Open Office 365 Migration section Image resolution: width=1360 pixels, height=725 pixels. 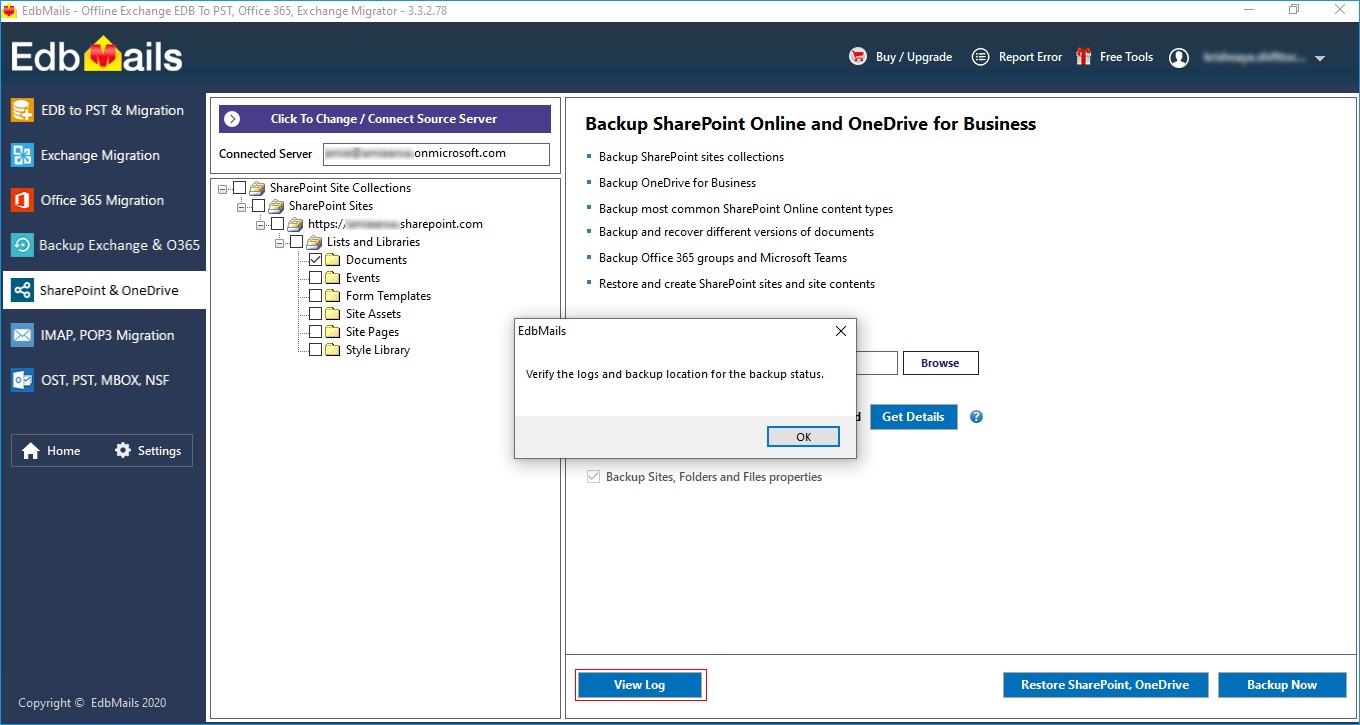pyautogui.click(x=104, y=200)
